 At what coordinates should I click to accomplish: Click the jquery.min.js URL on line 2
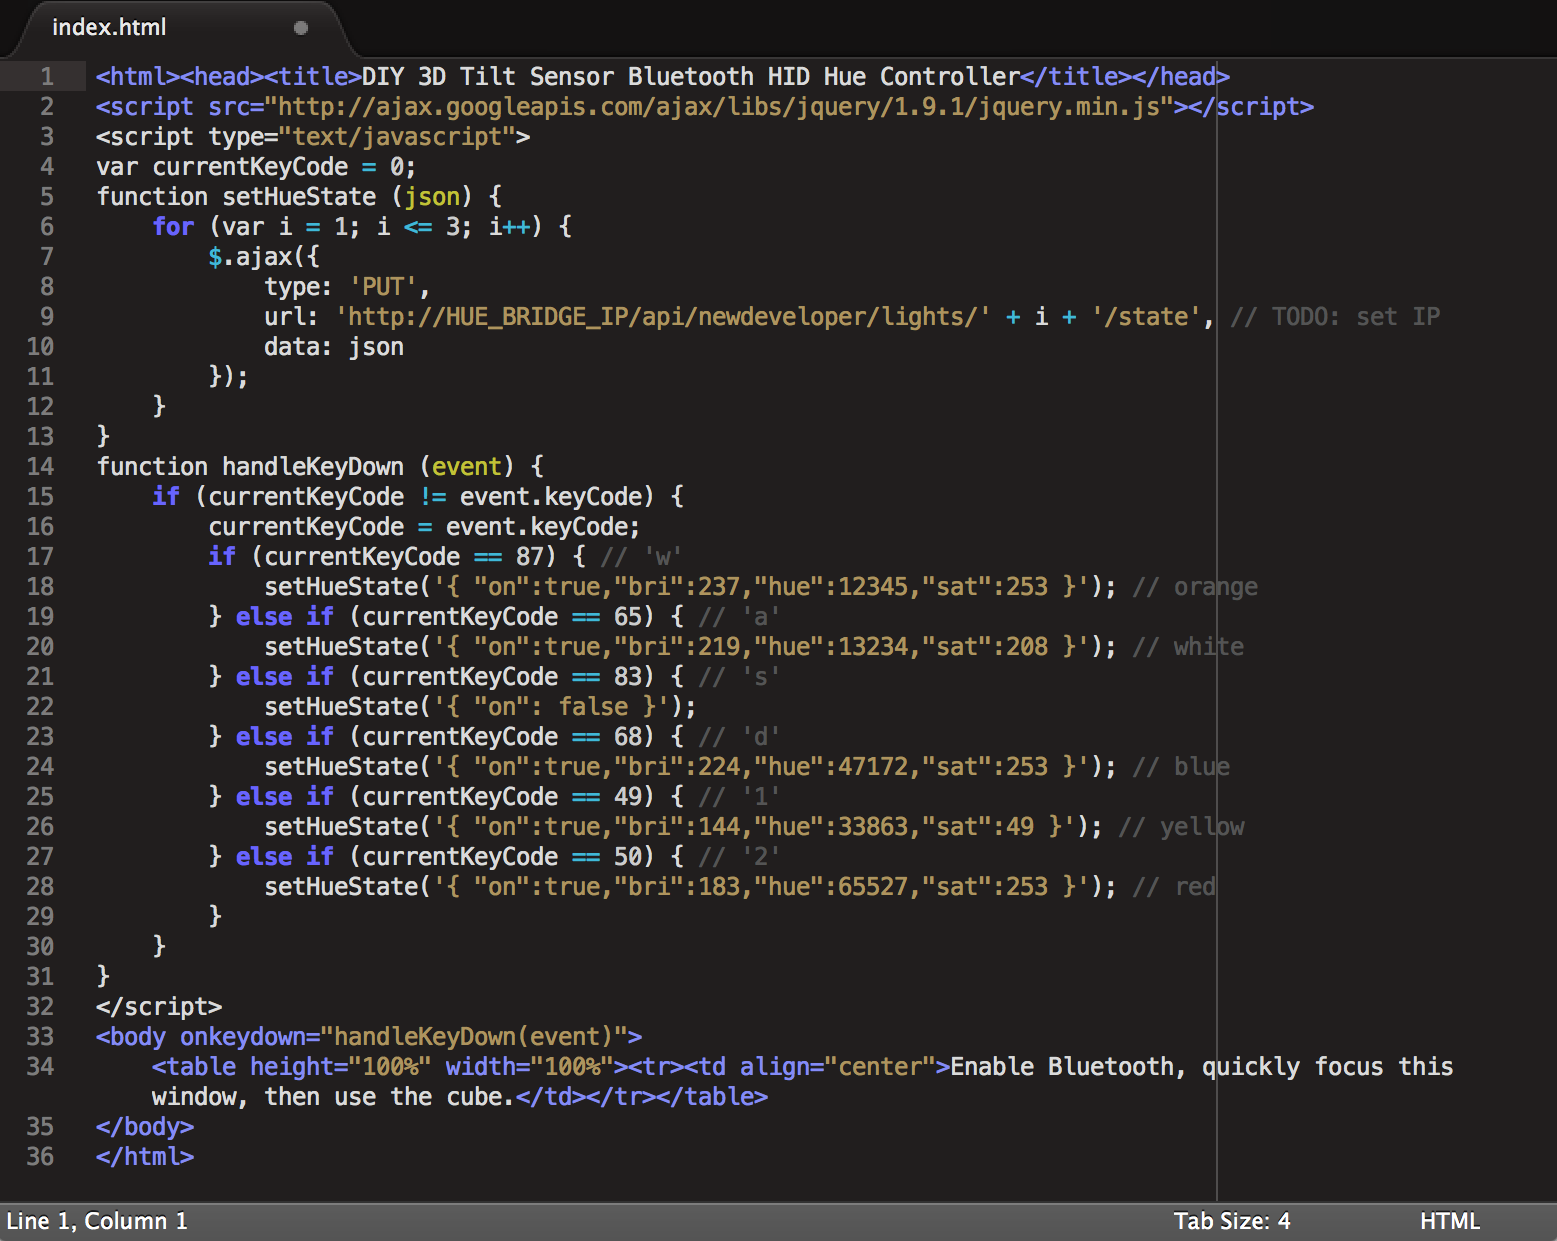(x=718, y=107)
